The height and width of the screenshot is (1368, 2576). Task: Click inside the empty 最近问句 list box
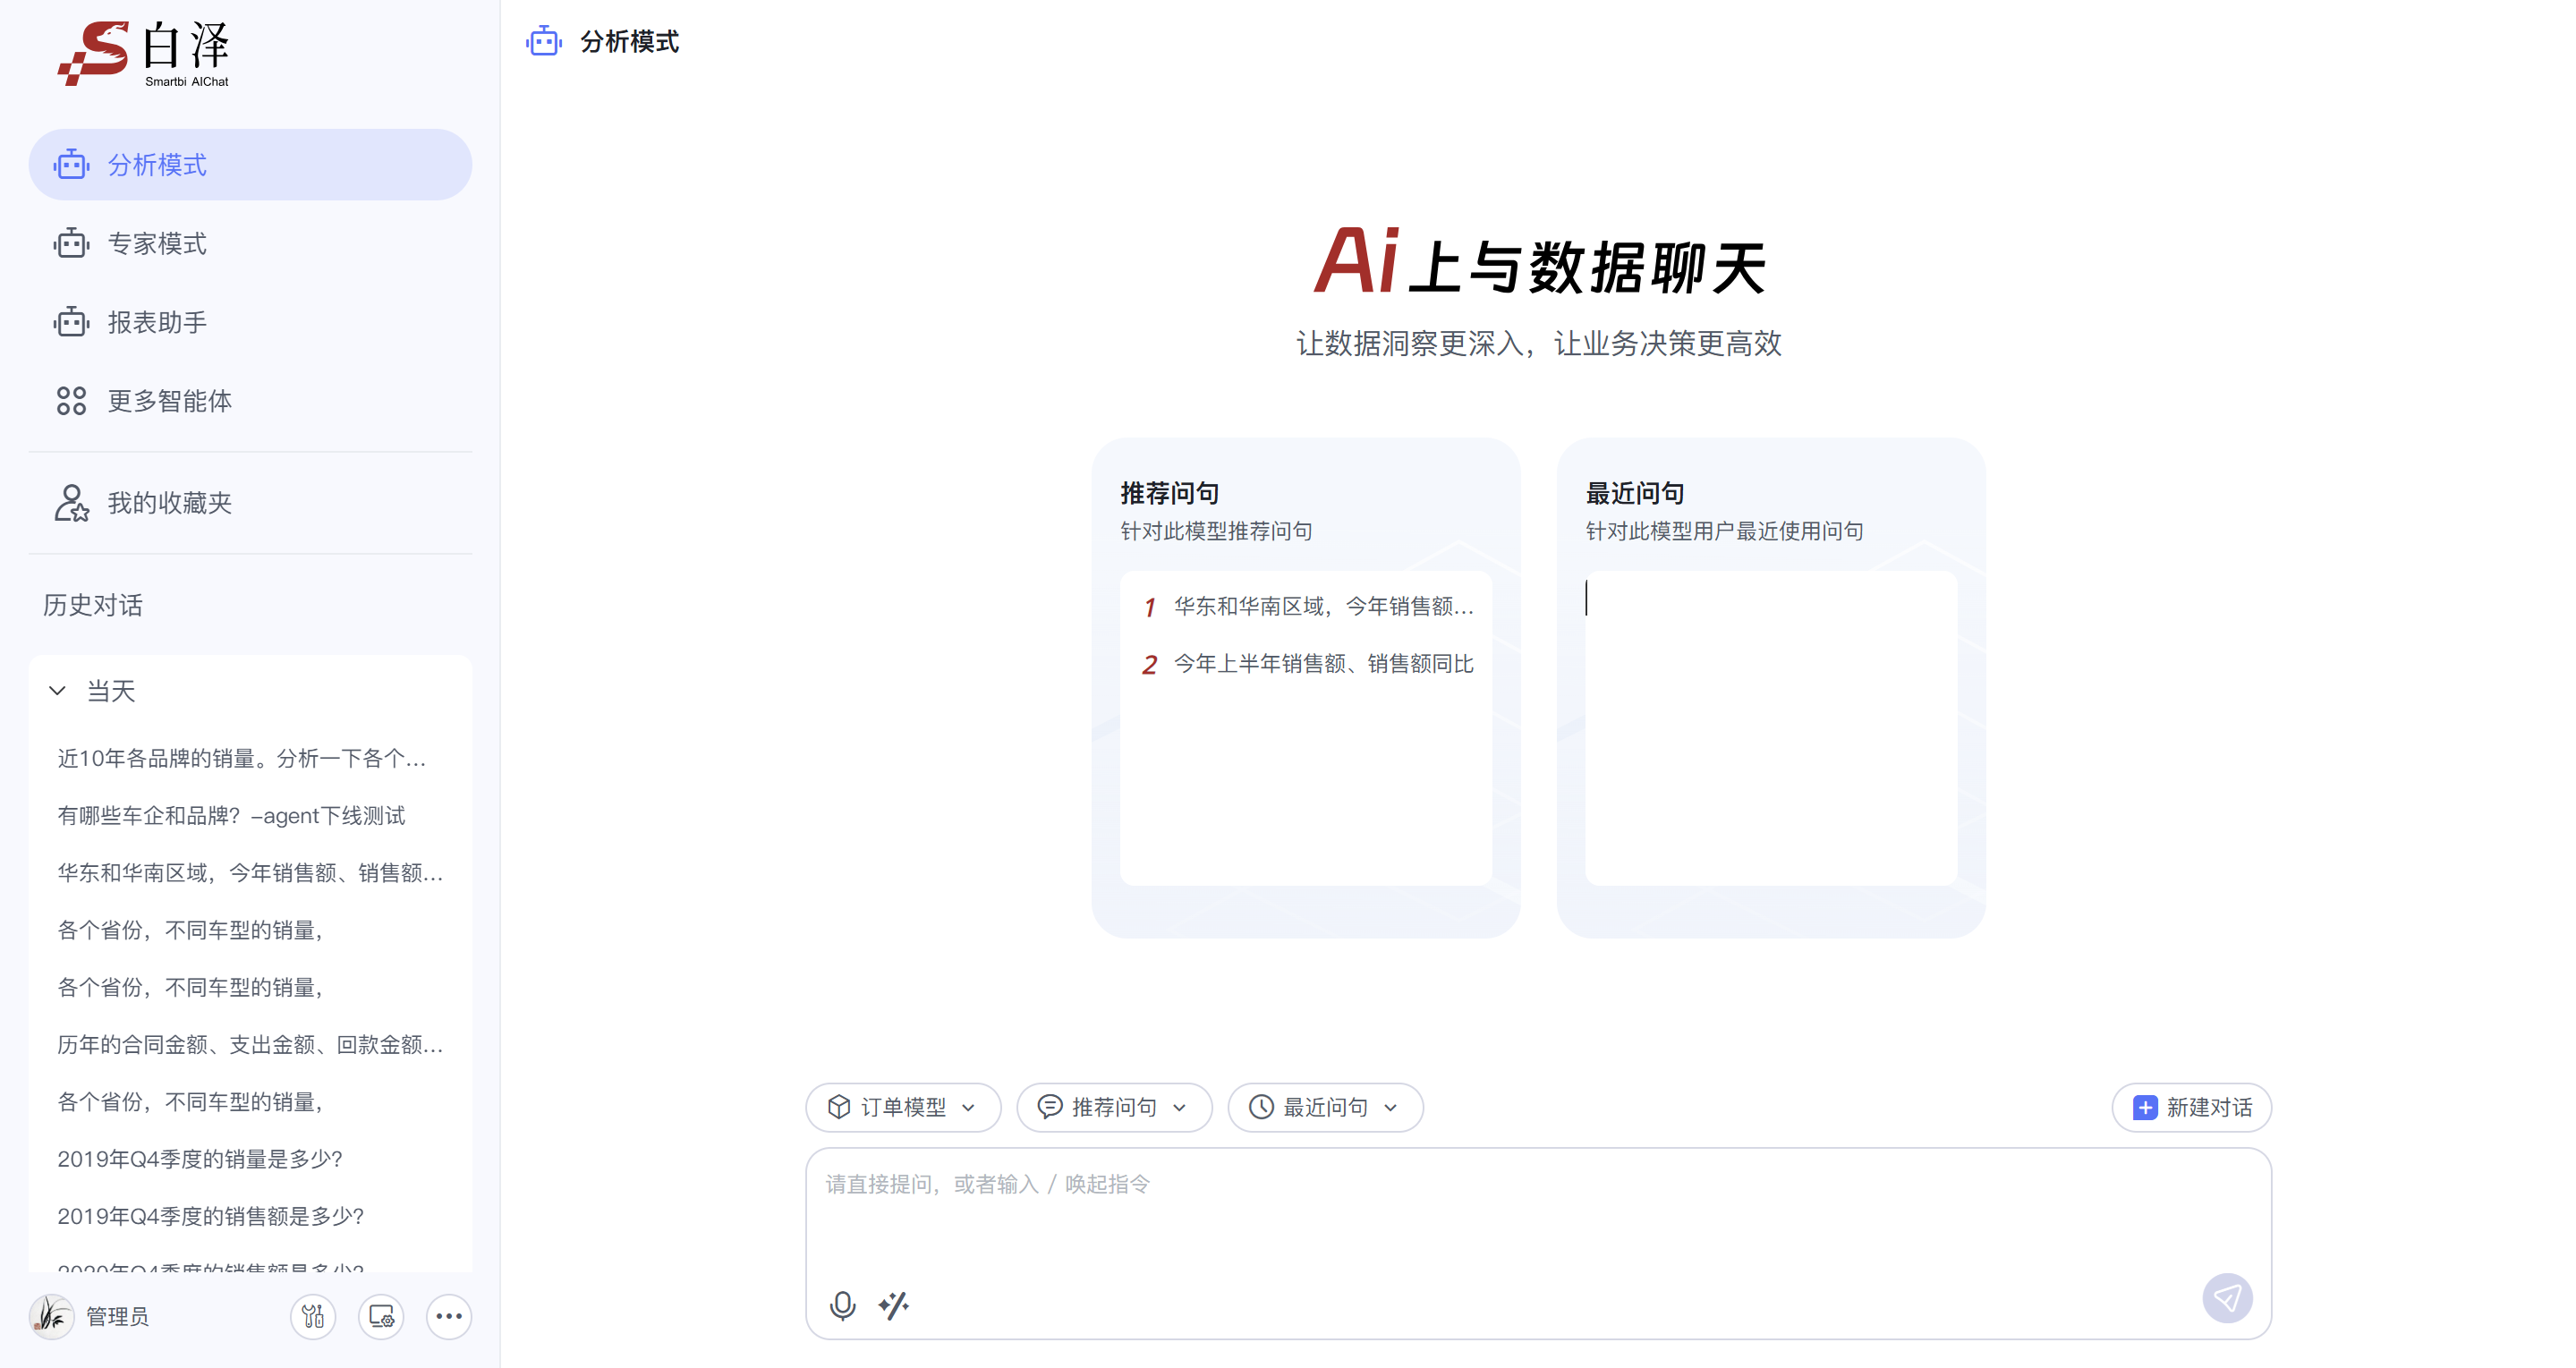pos(1771,728)
